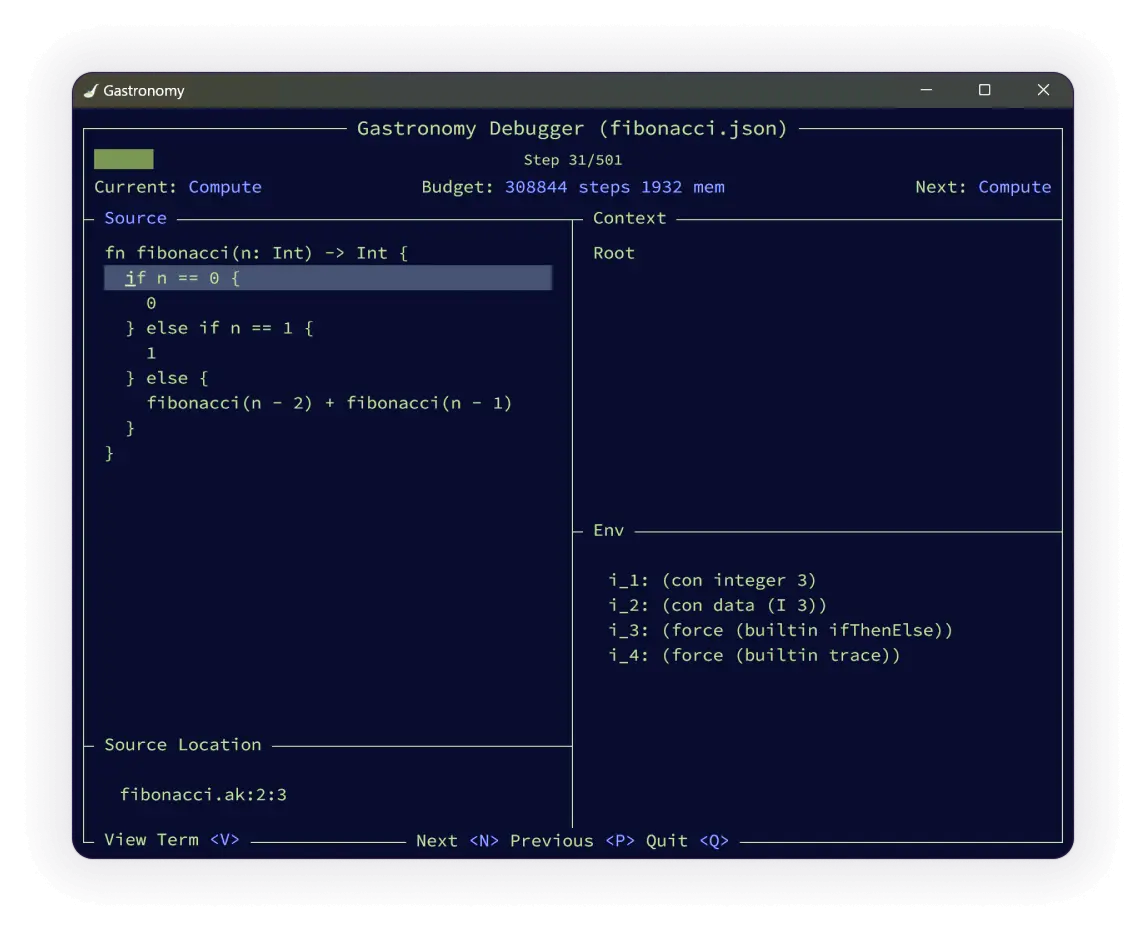
Task: Click env entry i_4 builtin trace
Action: point(754,656)
